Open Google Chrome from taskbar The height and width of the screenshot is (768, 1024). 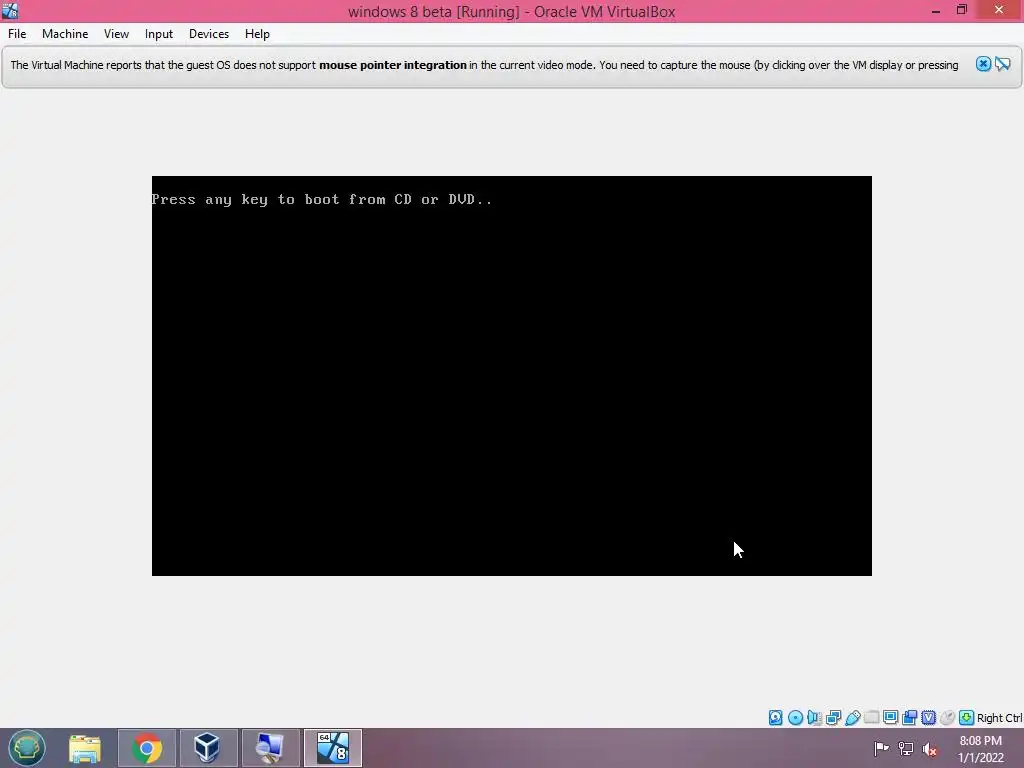[x=146, y=748]
